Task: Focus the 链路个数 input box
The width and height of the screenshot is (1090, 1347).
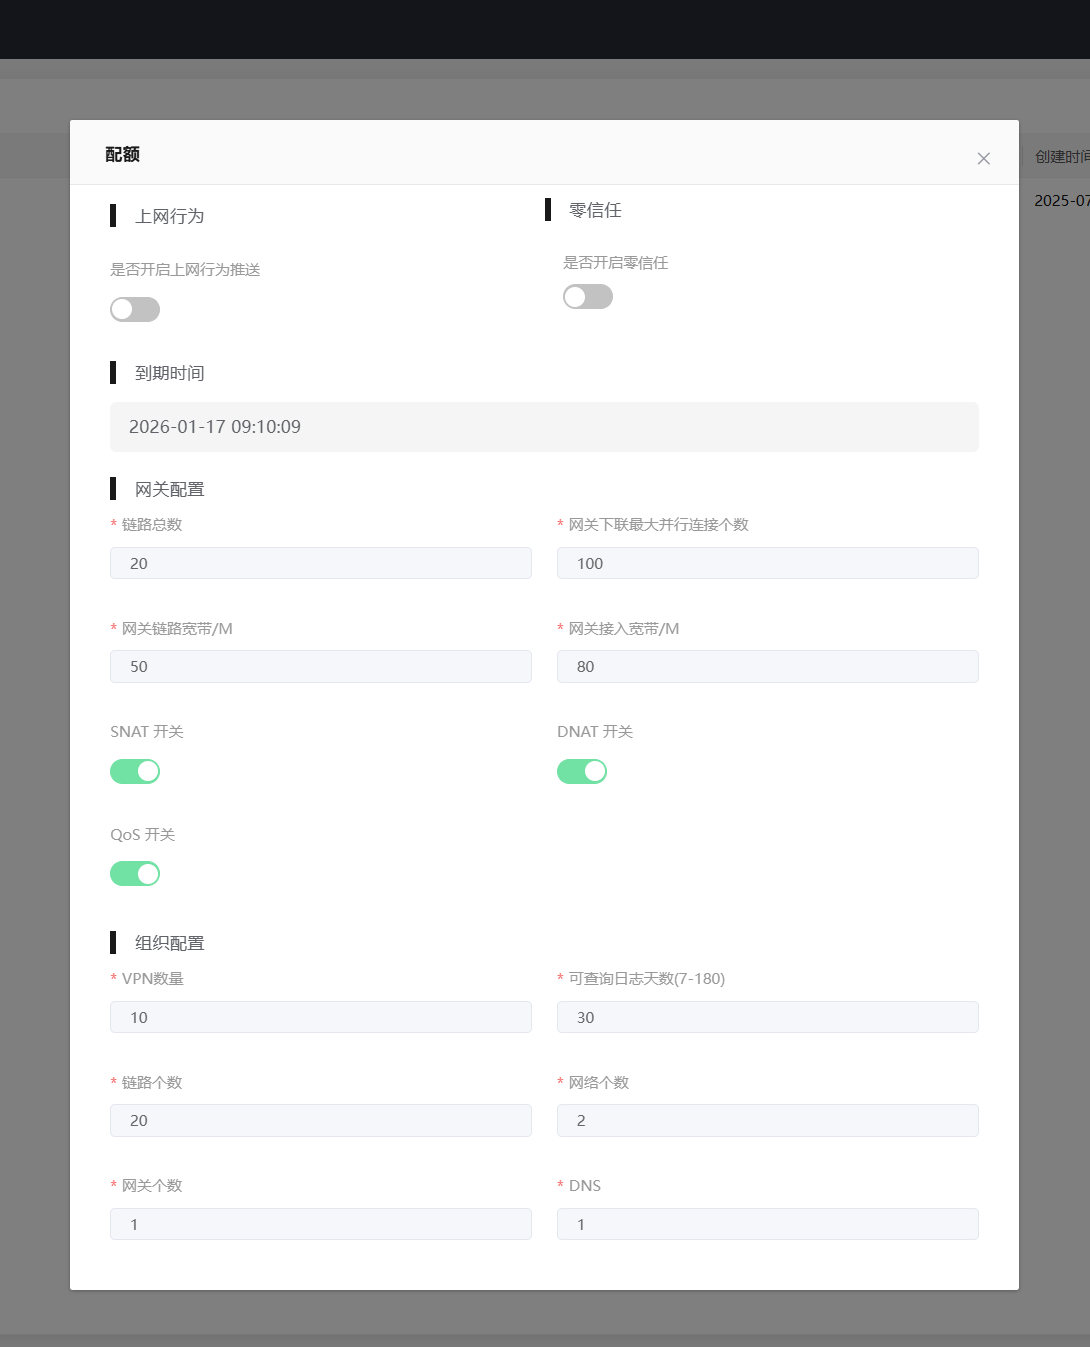Action: click(320, 1121)
